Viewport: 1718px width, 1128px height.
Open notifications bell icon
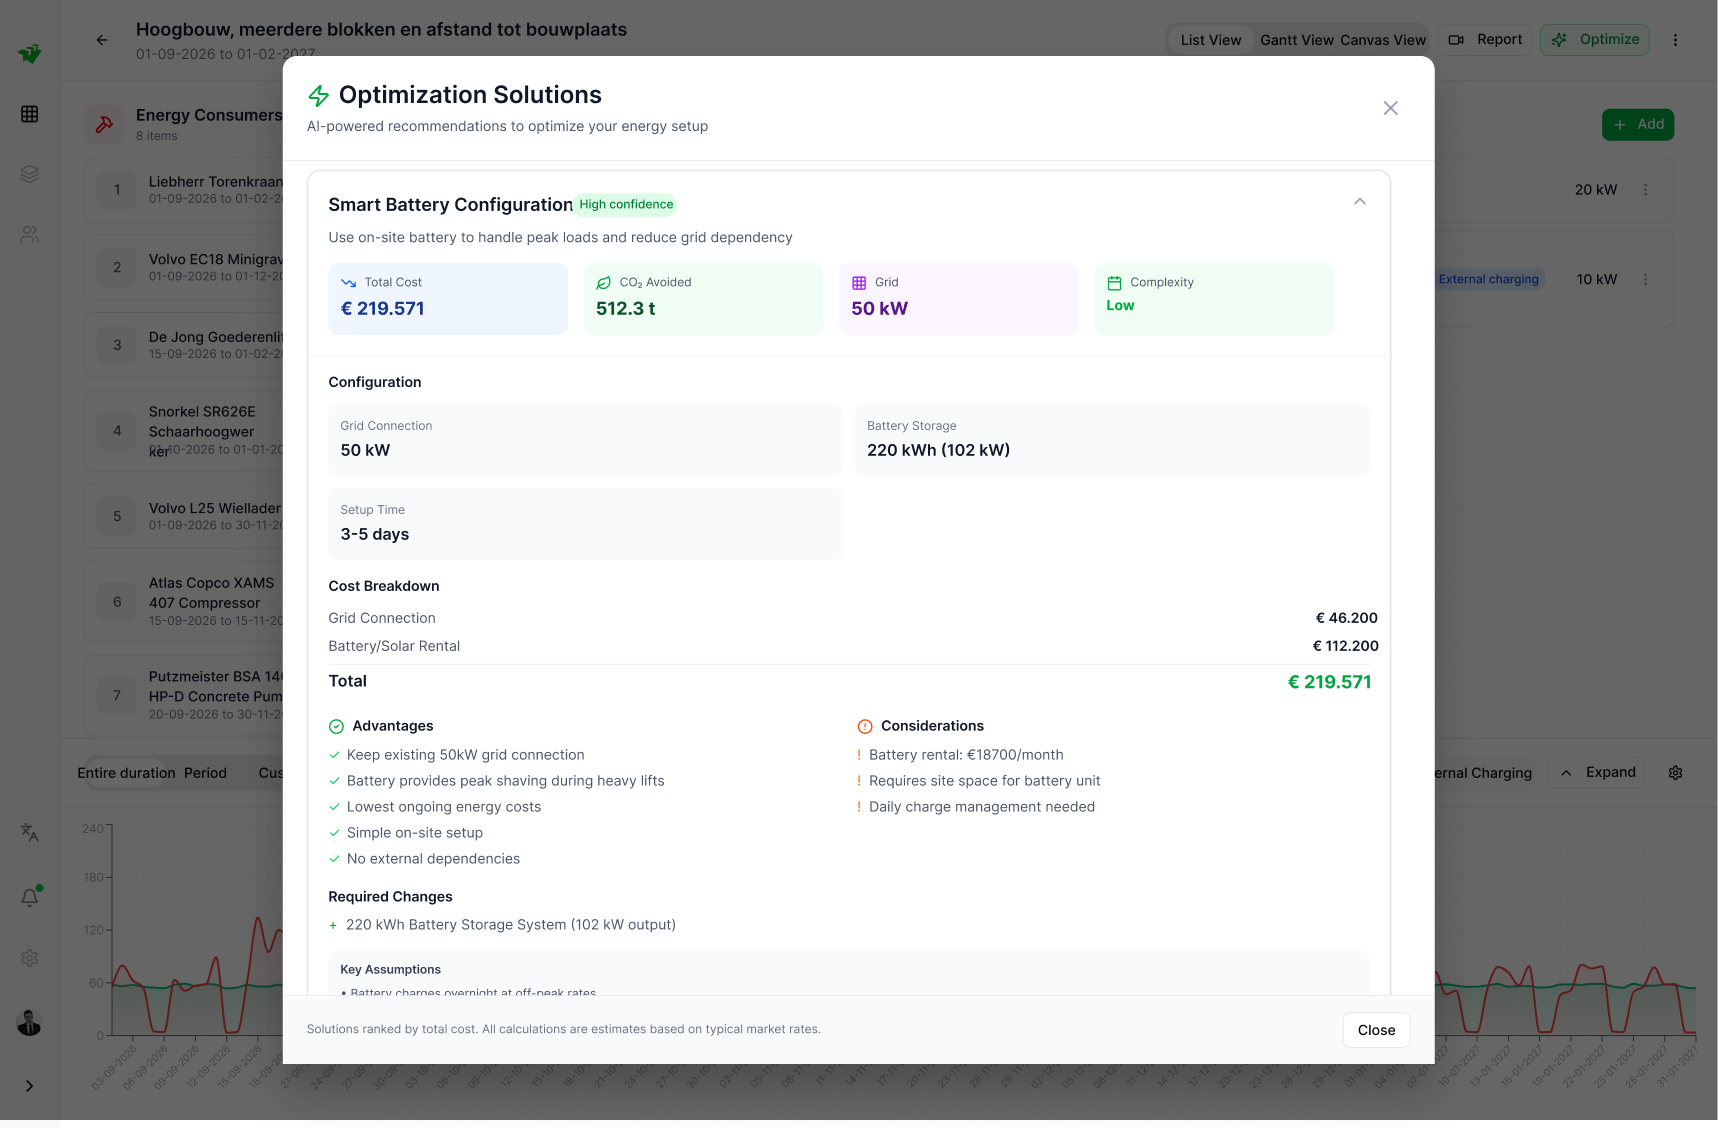(30, 897)
